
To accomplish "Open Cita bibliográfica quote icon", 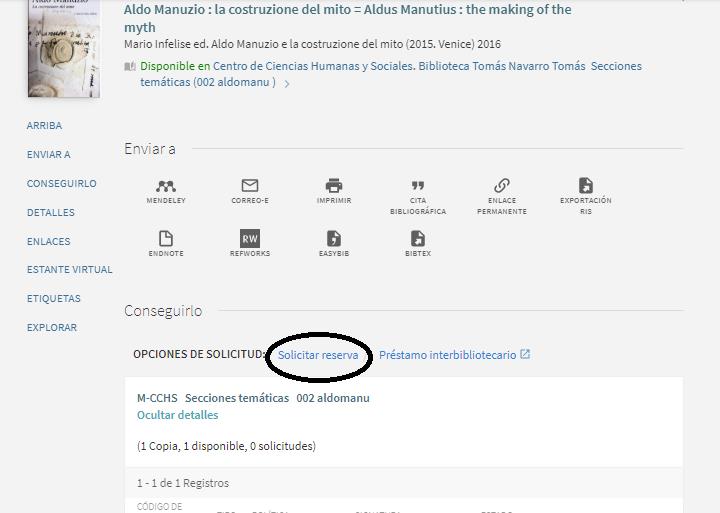I will [x=418, y=186].
